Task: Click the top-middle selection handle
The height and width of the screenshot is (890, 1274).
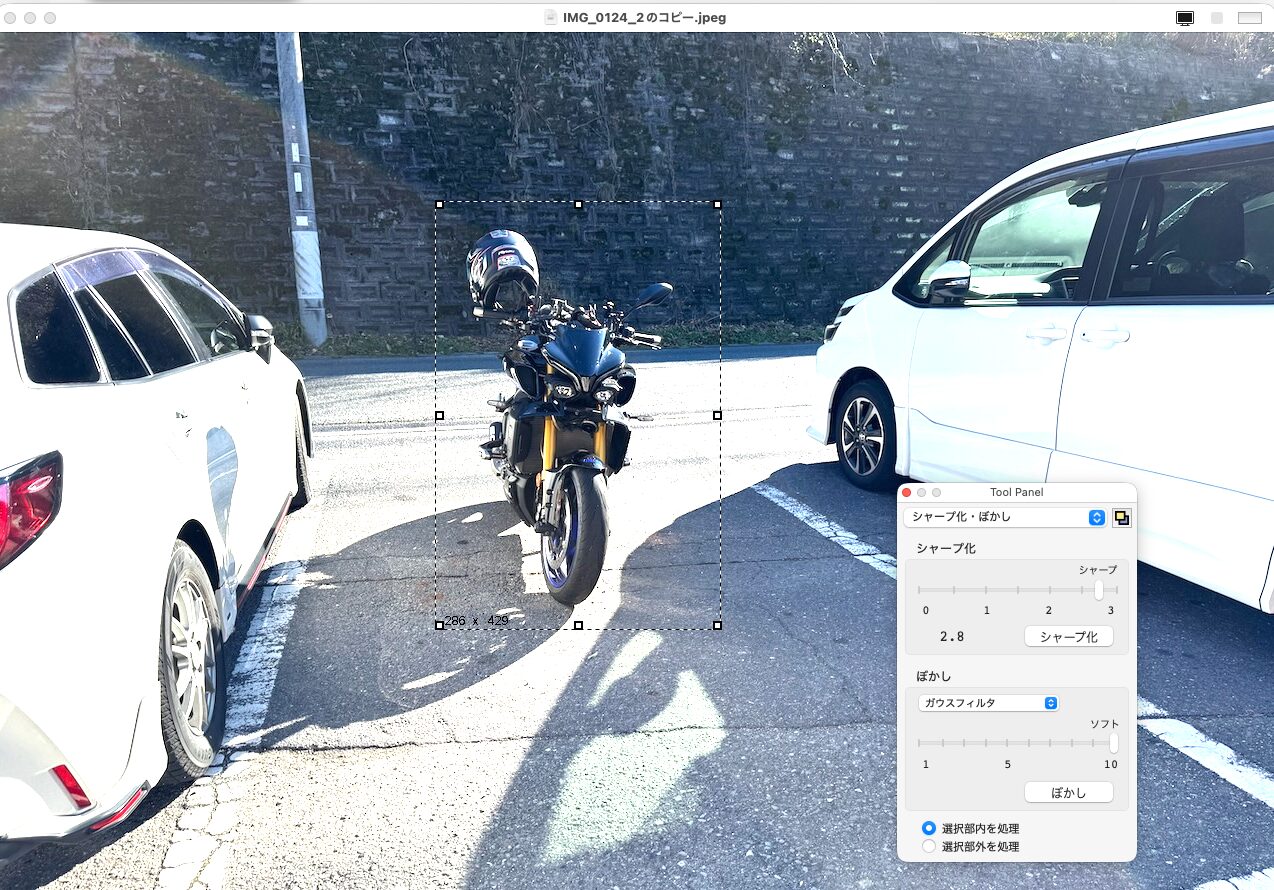Action: (x=578, y=204)
